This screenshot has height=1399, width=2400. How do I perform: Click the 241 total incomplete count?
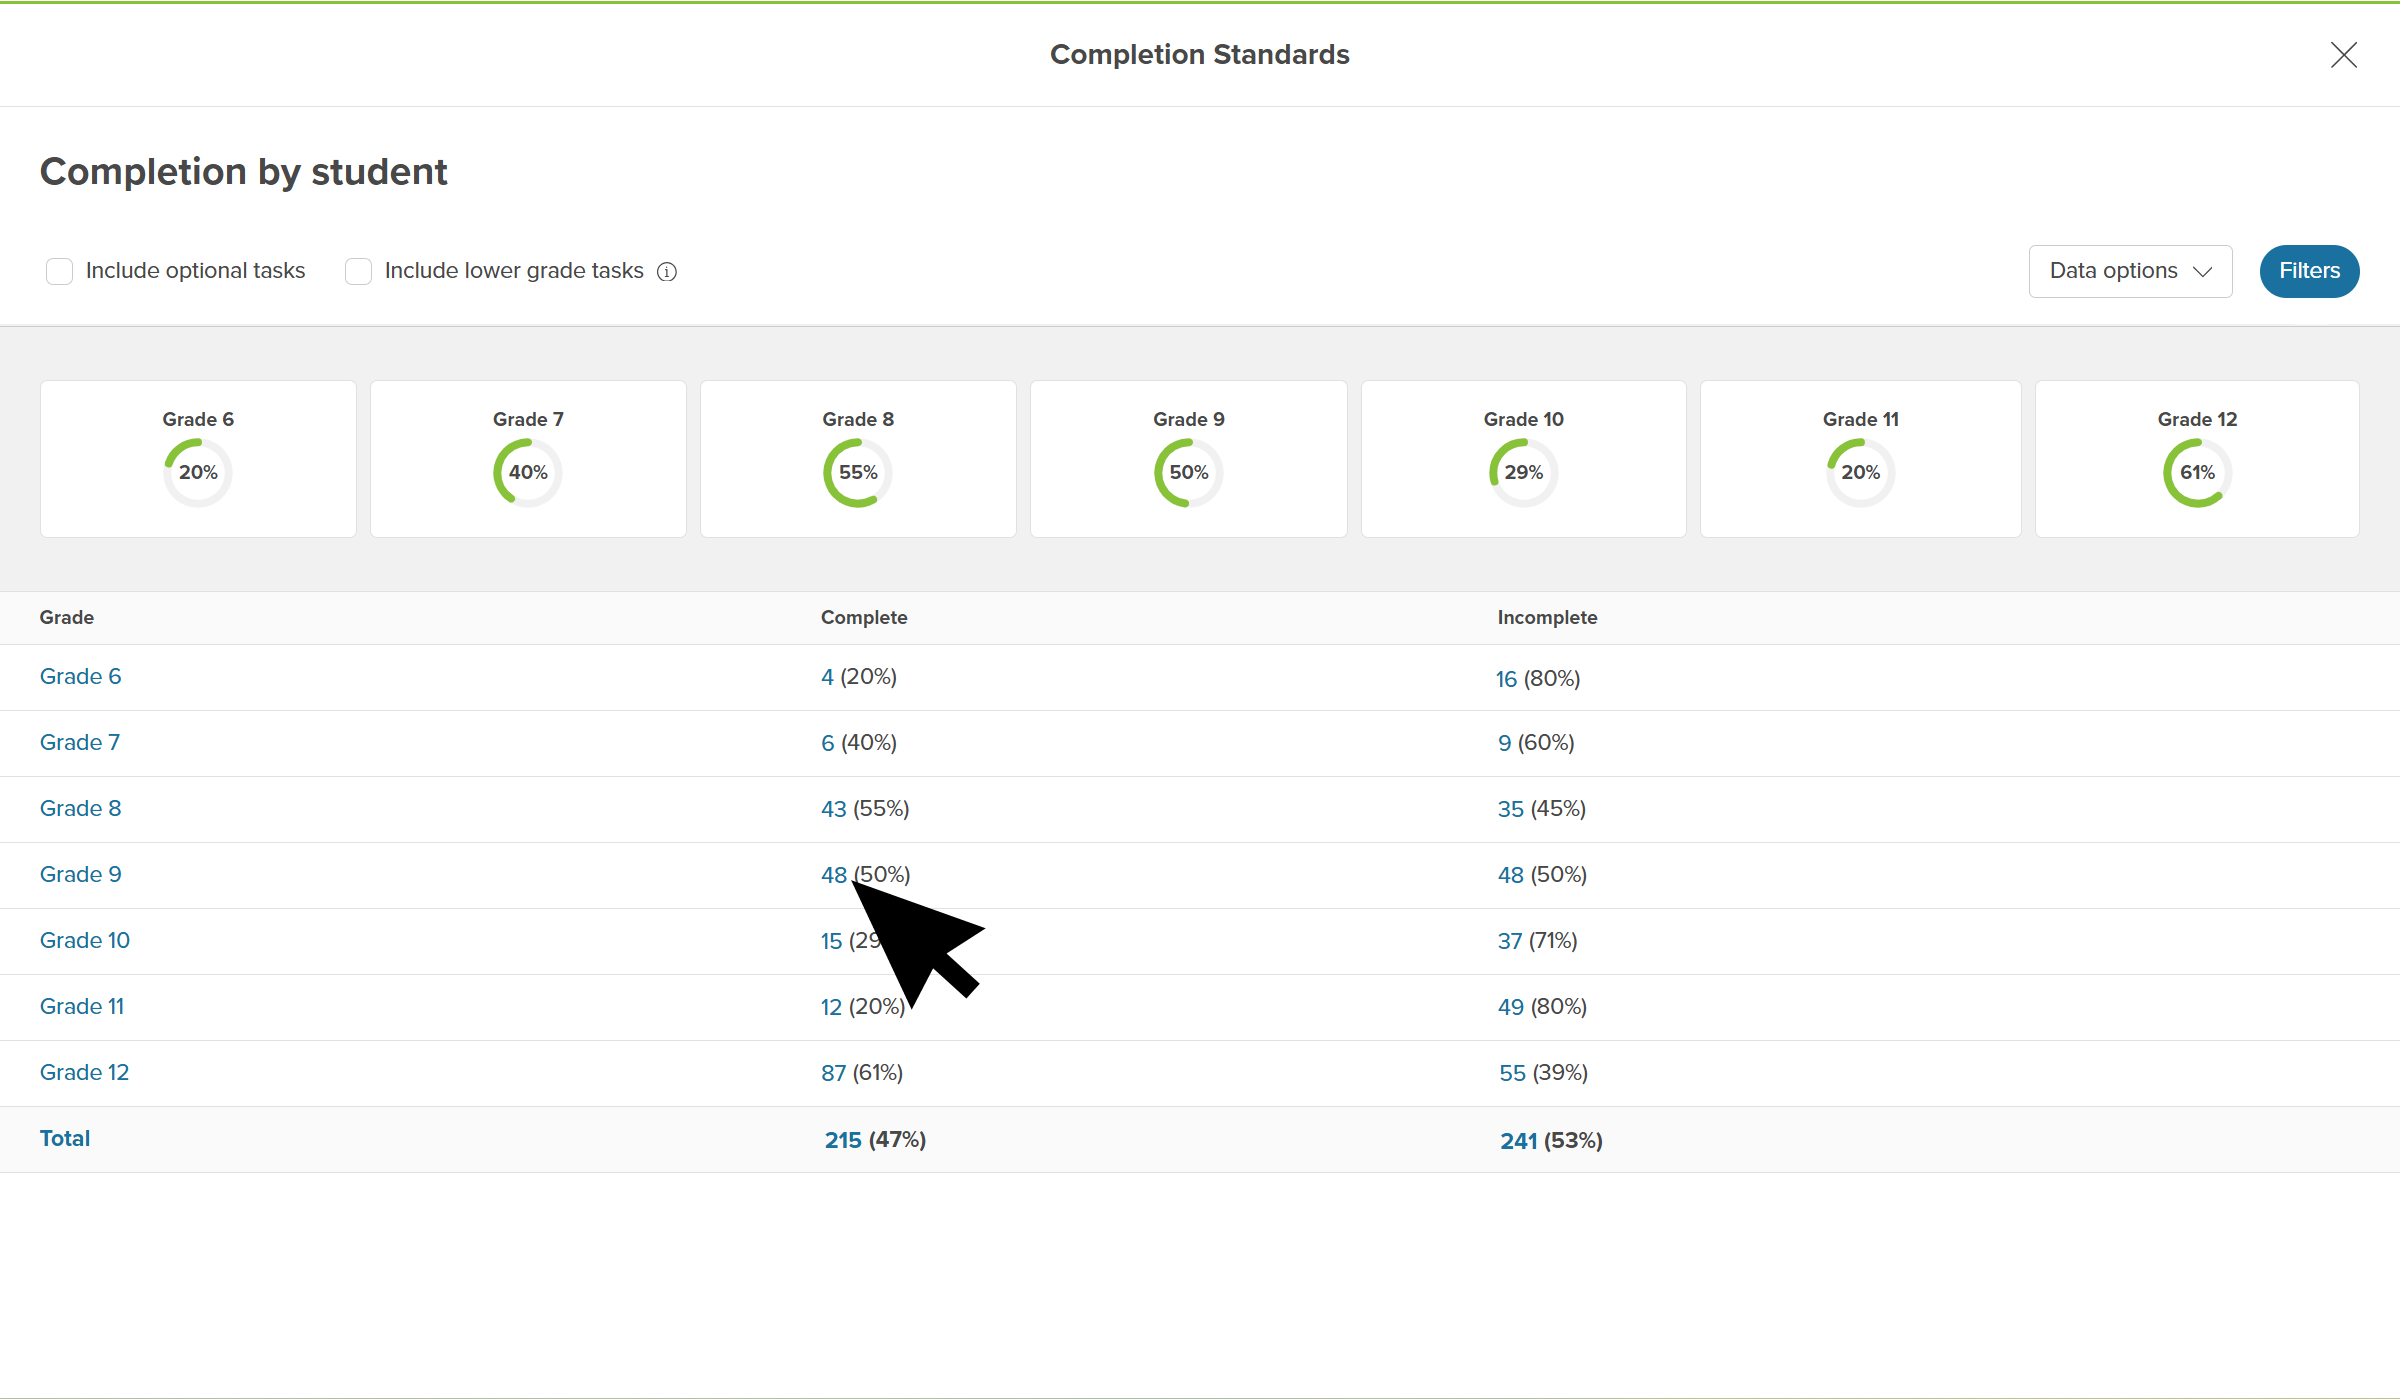[x=1518, y=1141]
